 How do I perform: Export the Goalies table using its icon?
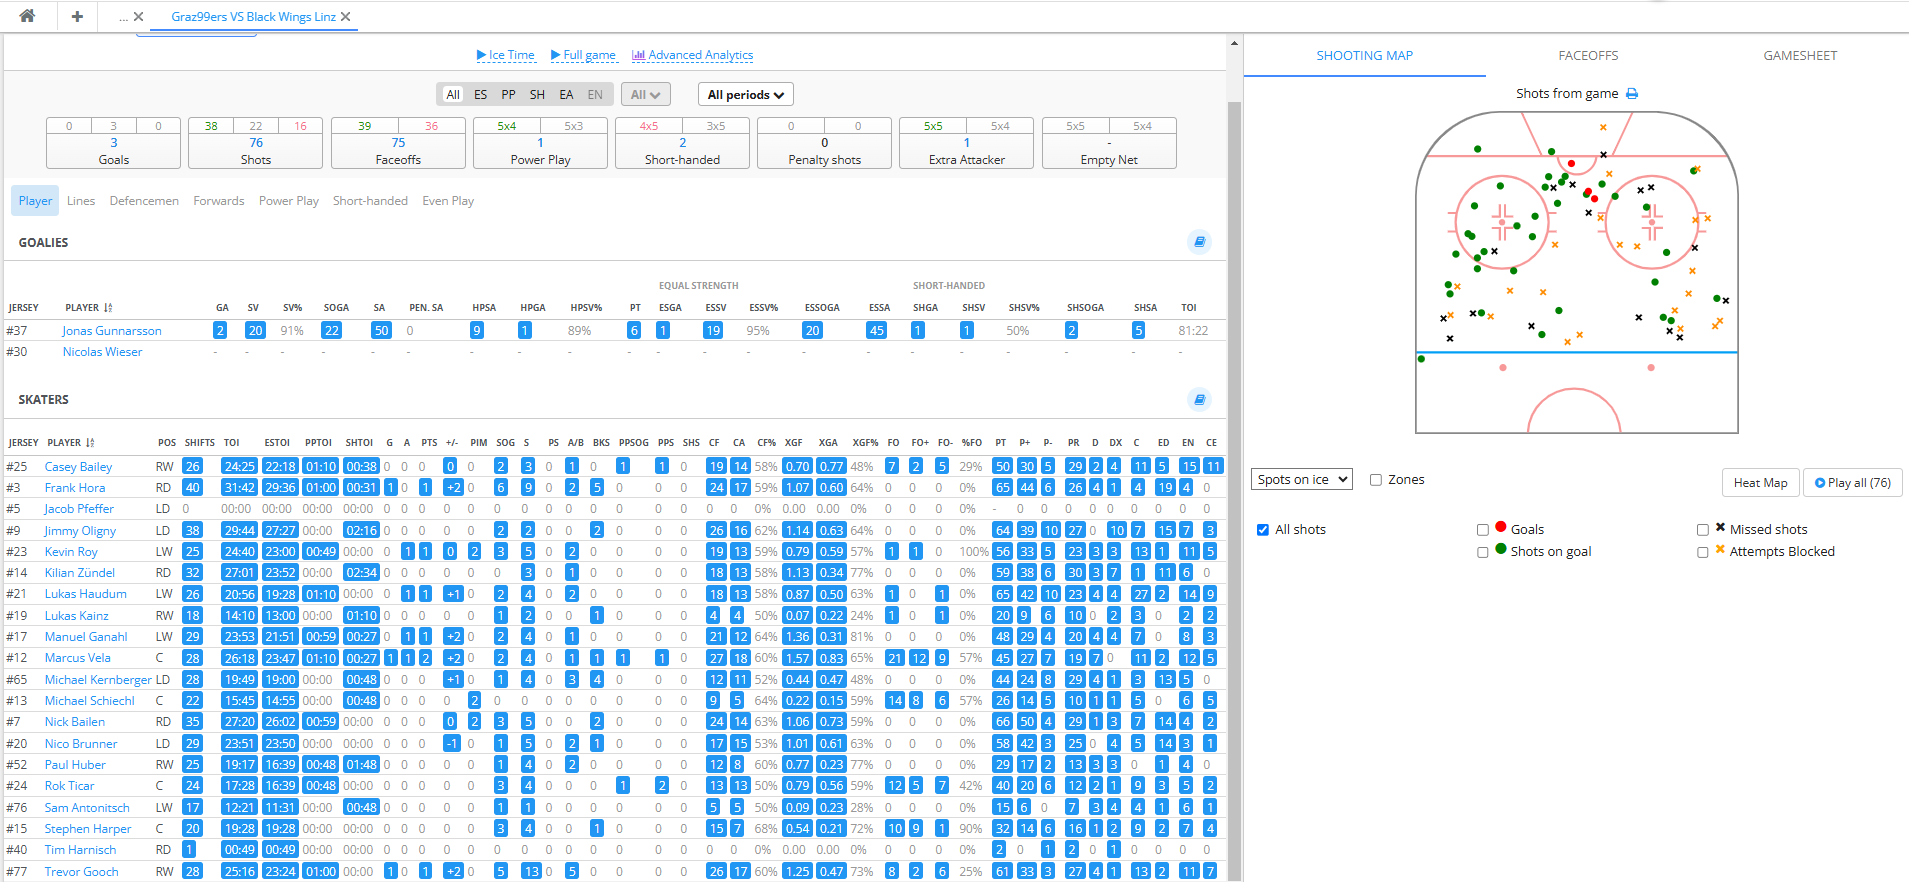click(1199, 242)
